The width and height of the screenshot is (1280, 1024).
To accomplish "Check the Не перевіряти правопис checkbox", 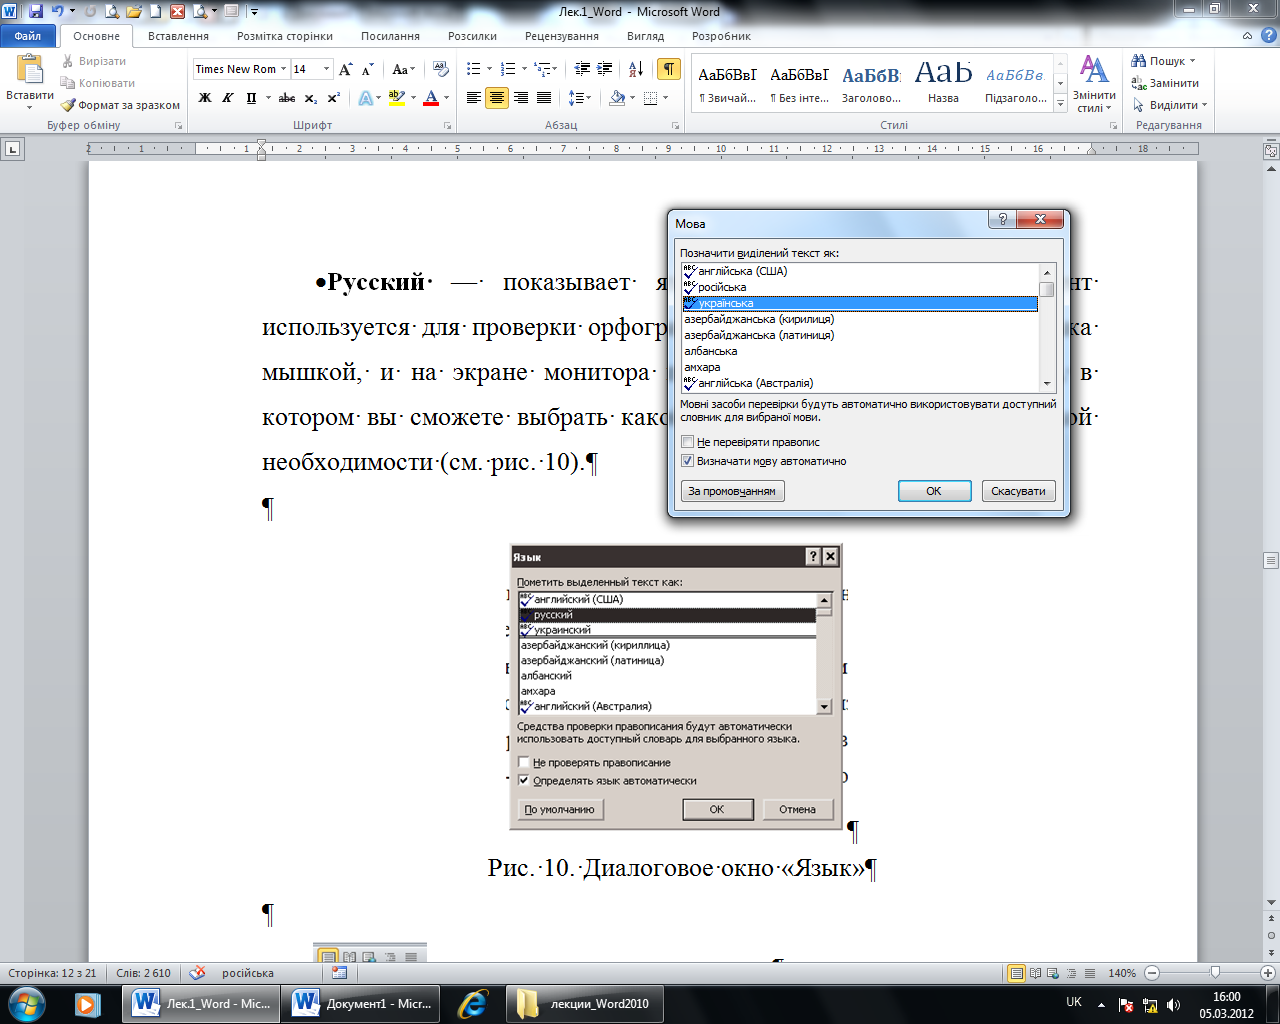I will [x=687, y=442].
